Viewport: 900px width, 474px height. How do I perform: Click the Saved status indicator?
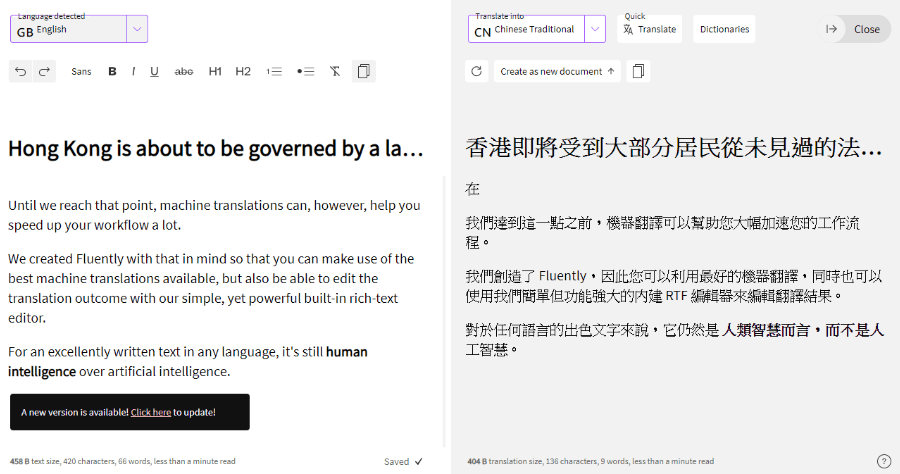[403, 461]
